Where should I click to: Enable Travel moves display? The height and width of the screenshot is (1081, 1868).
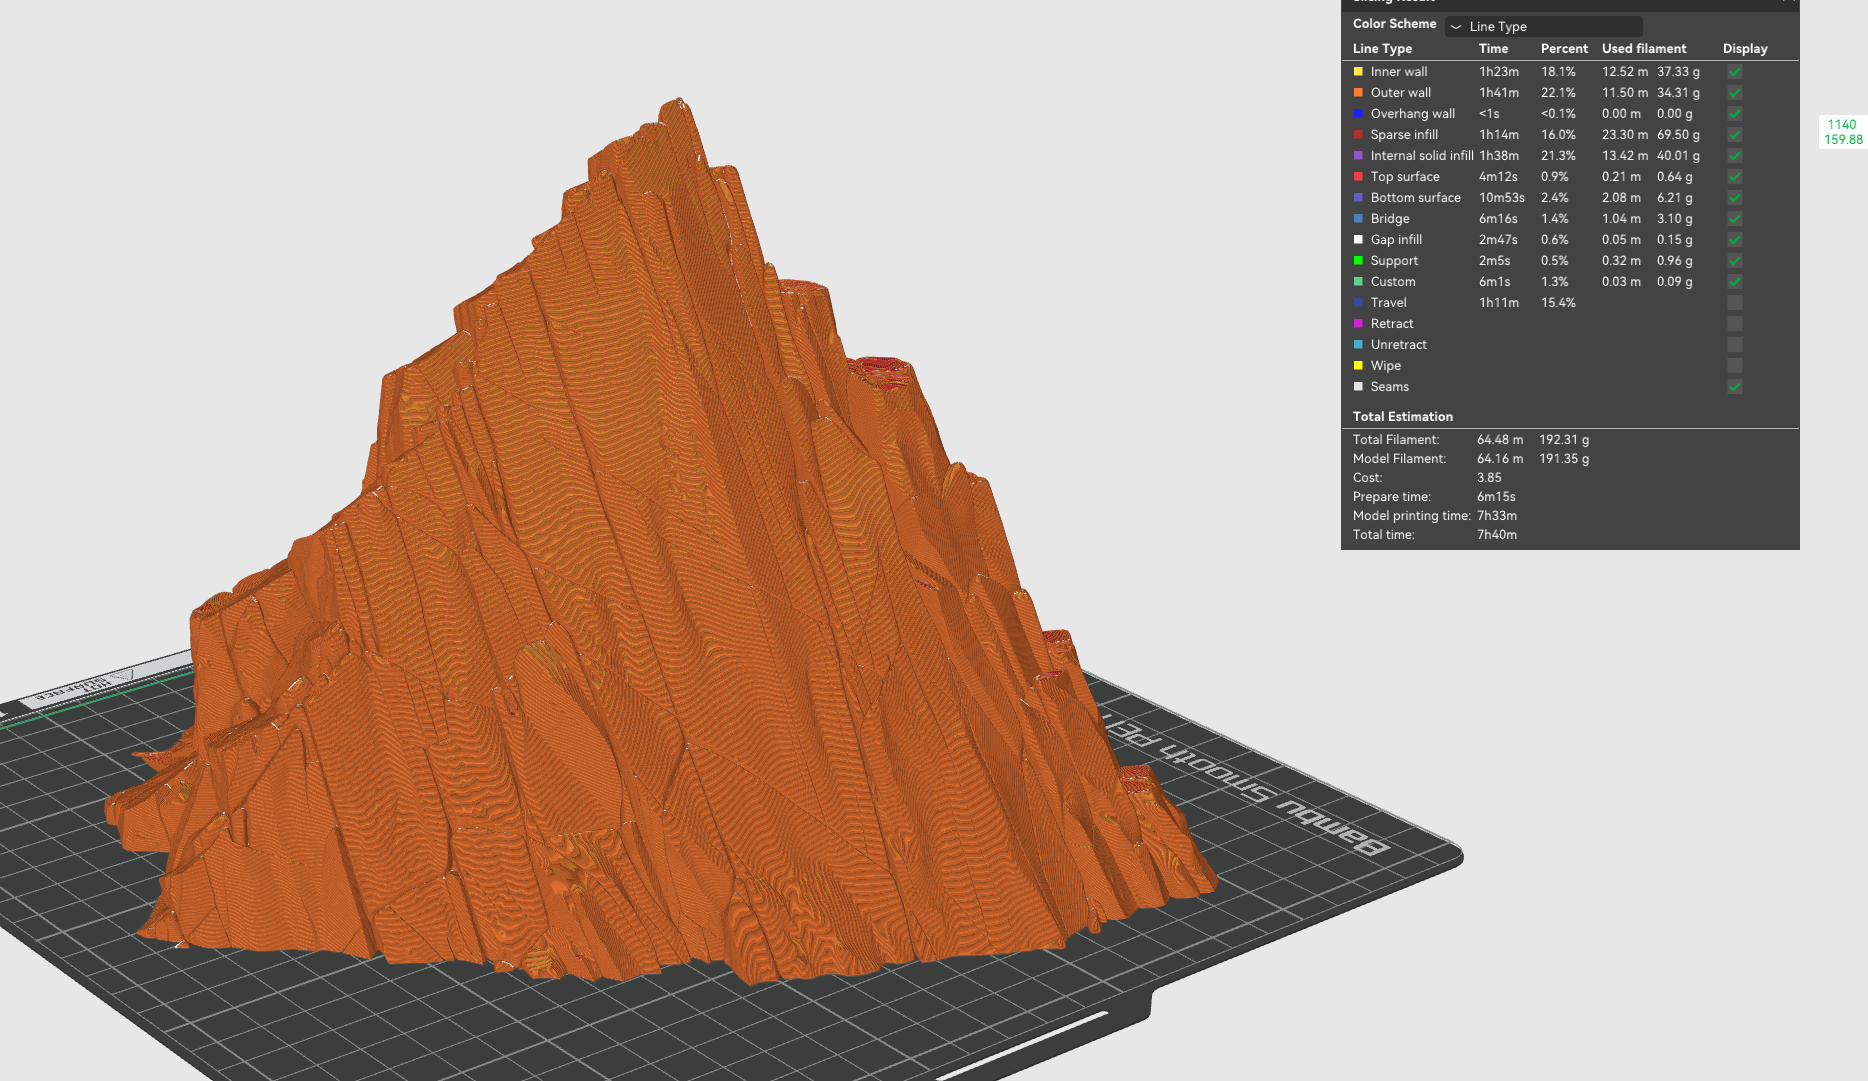coord(1735,303)
